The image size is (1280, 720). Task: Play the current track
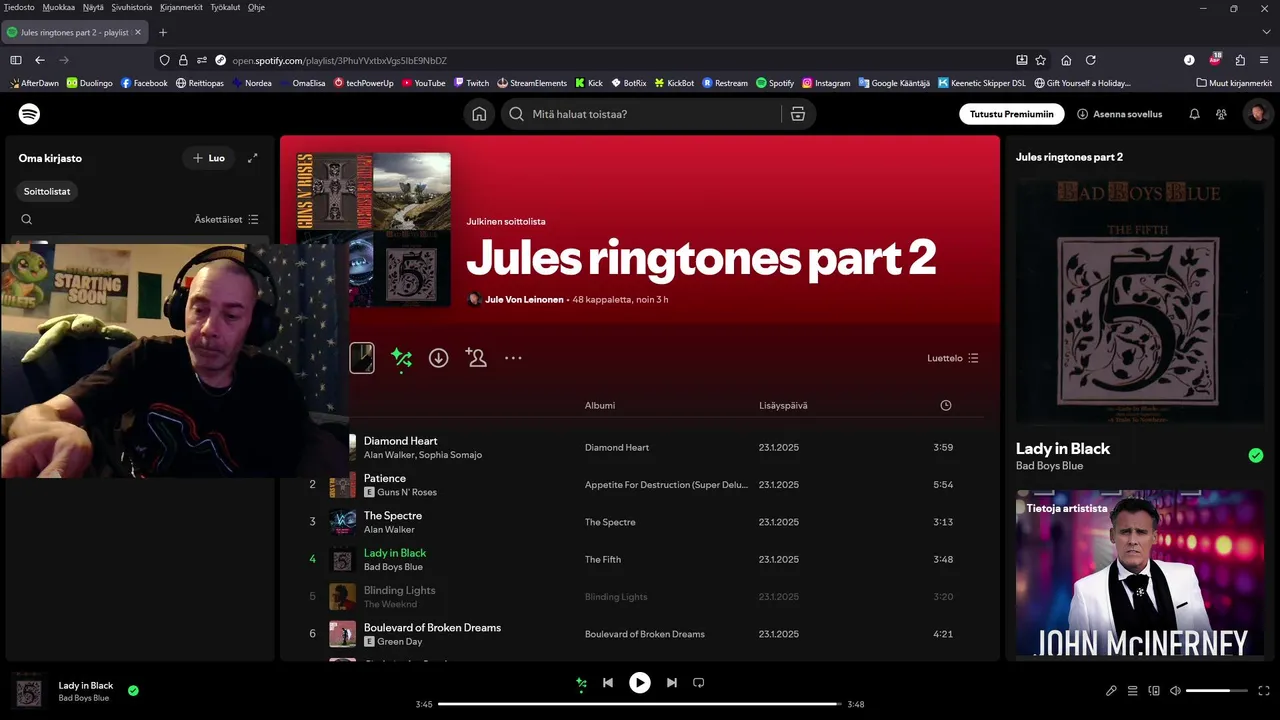(640, 683)
